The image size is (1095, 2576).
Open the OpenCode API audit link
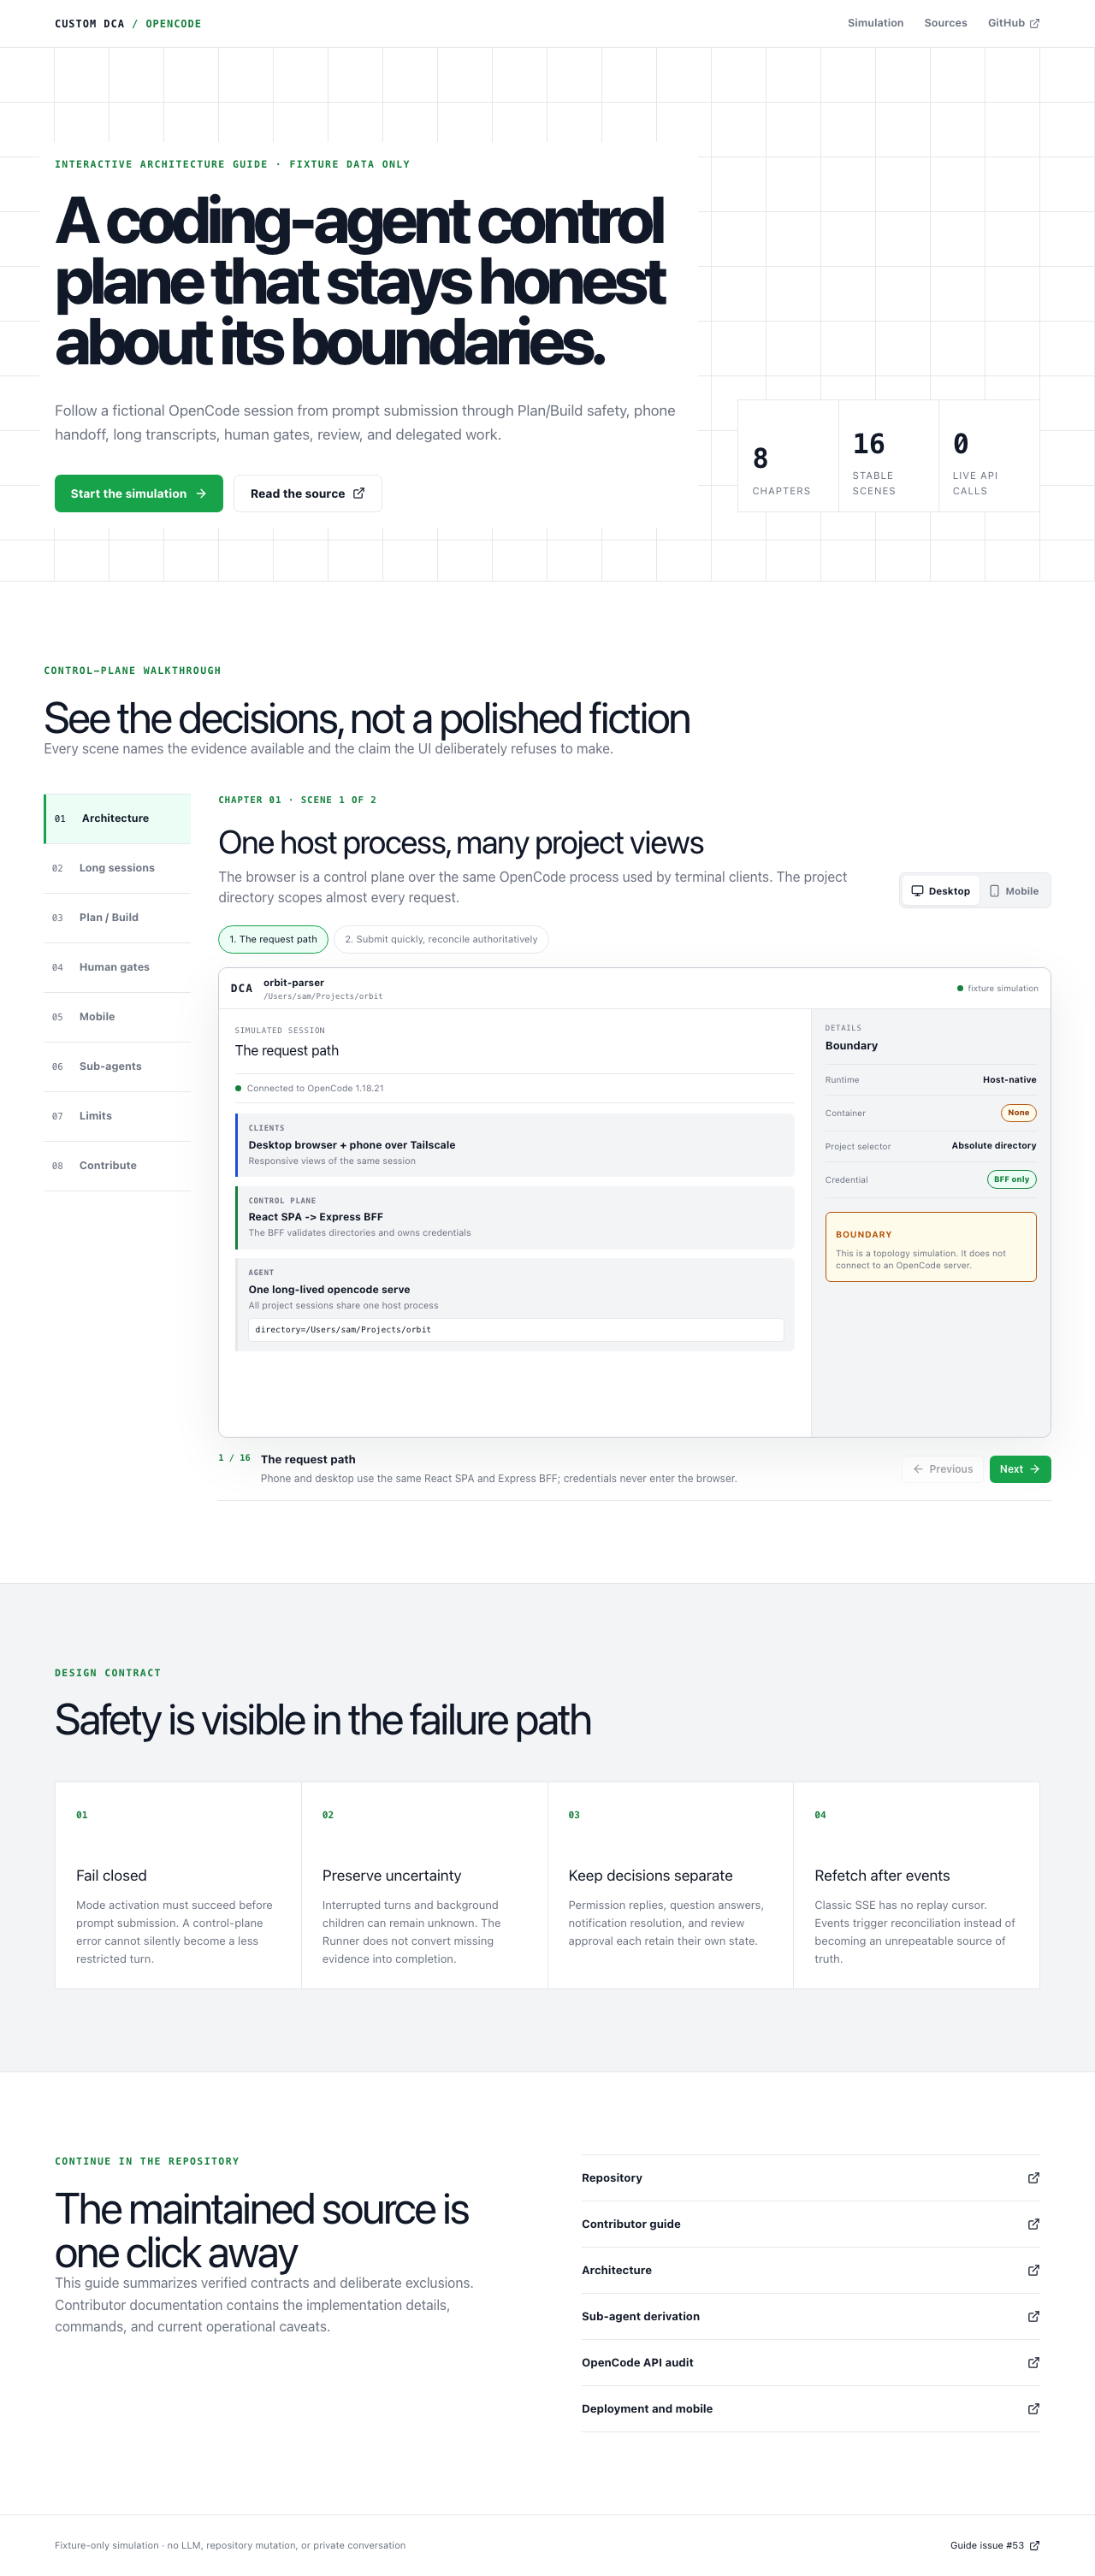point(811,2362)
